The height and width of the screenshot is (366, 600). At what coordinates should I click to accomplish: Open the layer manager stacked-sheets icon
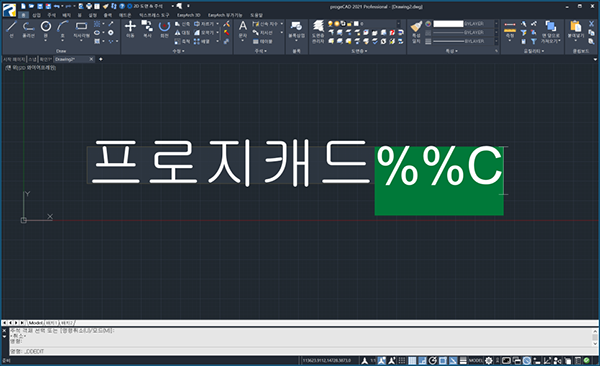[318, 26]
